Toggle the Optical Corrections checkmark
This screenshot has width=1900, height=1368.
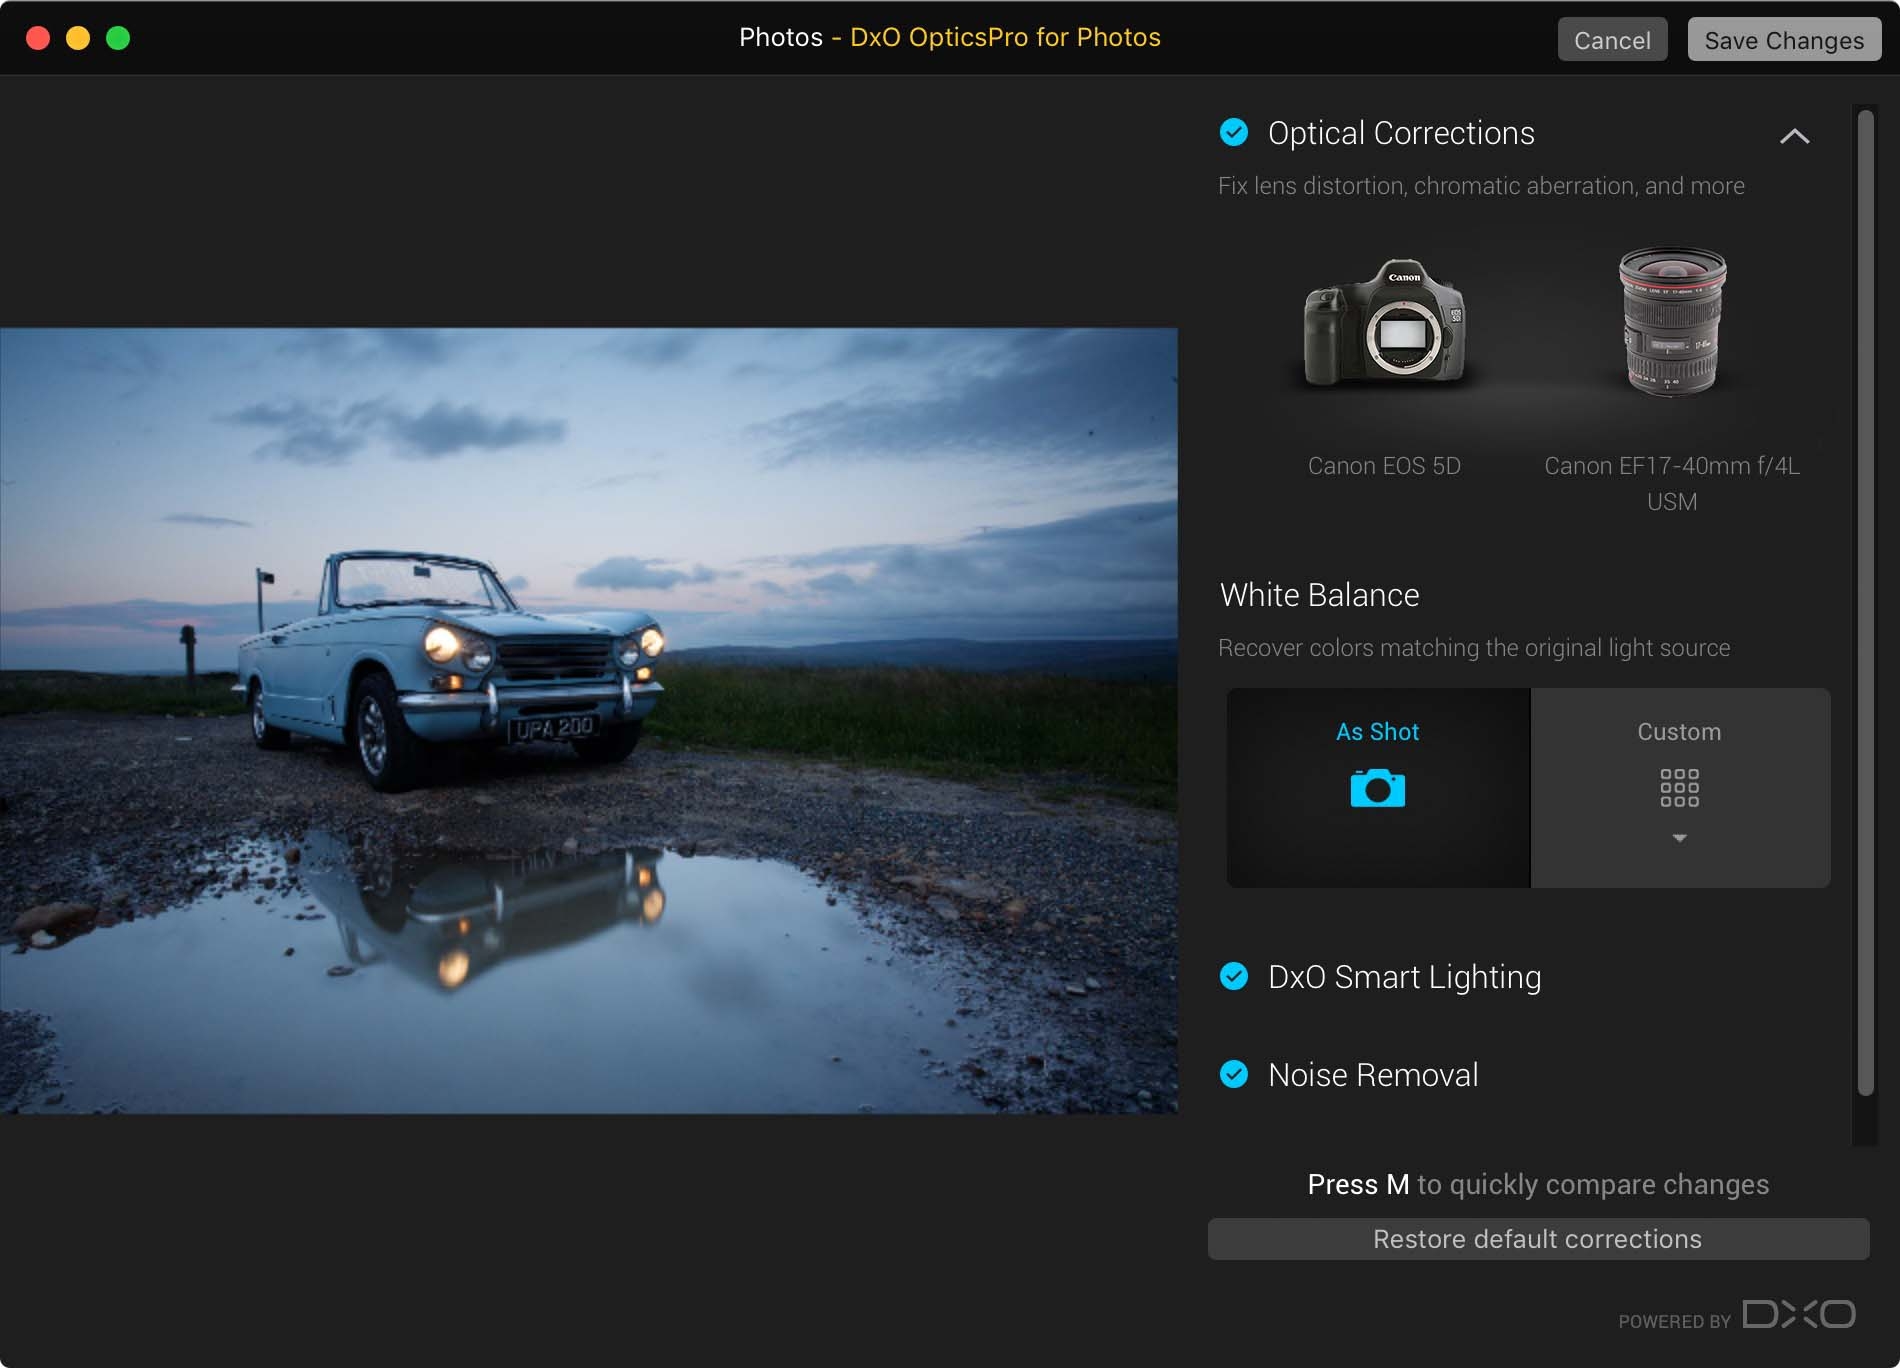[x=1234, y=133]
